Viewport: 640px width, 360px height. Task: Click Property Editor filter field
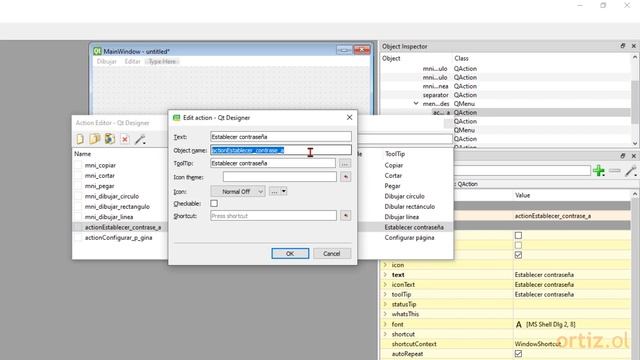pos(522,171)
